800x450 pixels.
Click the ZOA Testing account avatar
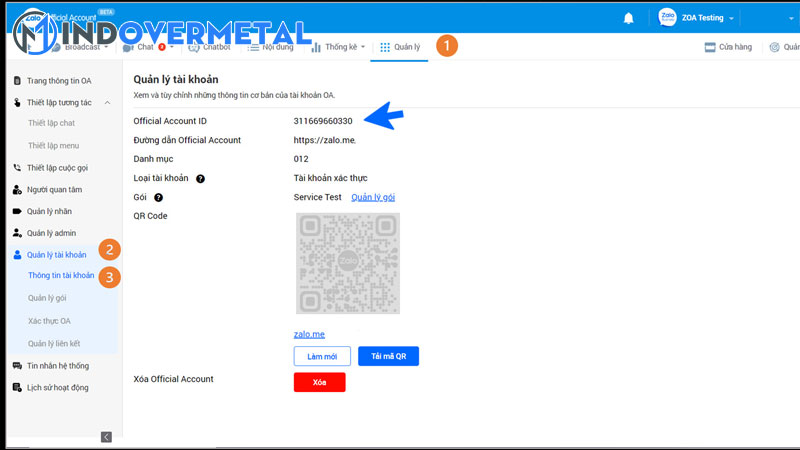coord(668,18)
